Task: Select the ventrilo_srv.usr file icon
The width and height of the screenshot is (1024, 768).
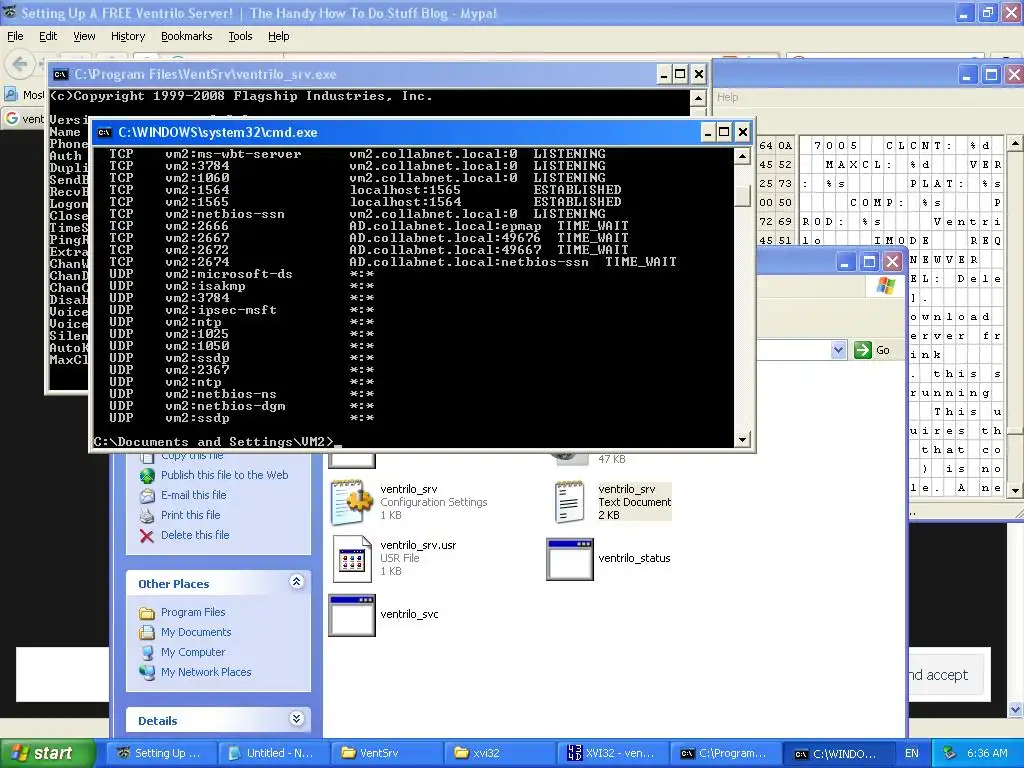Action: 352,558
